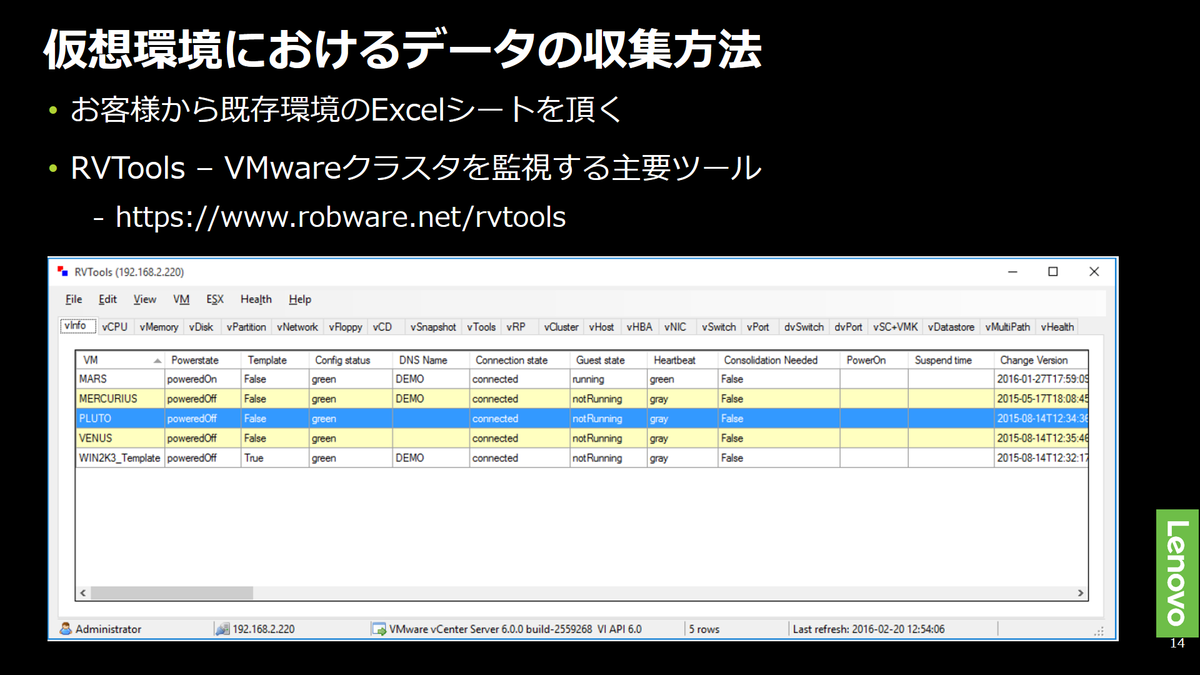
Task: Switch to the vCPU tab
Action: [x=115, y=327]
